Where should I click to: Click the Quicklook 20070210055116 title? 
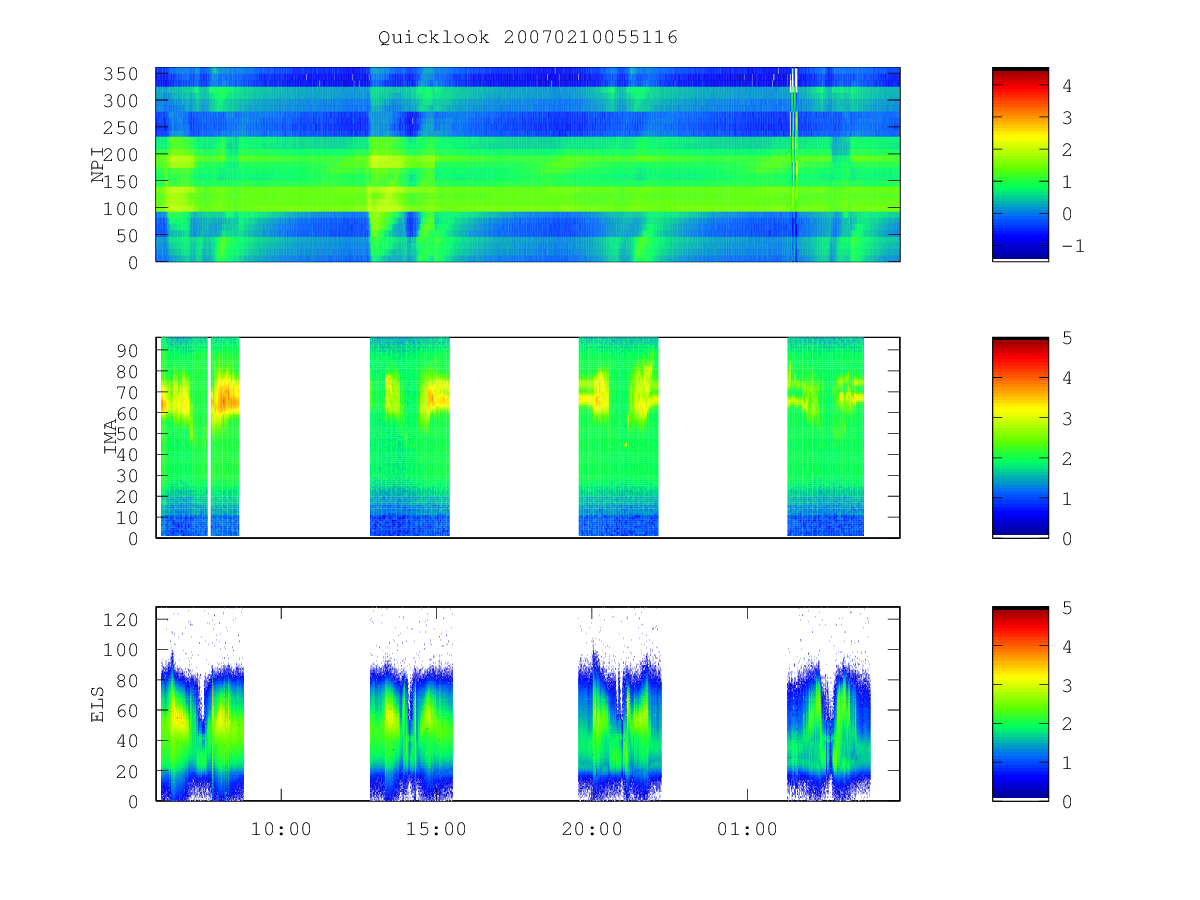(x=528, y=38)
